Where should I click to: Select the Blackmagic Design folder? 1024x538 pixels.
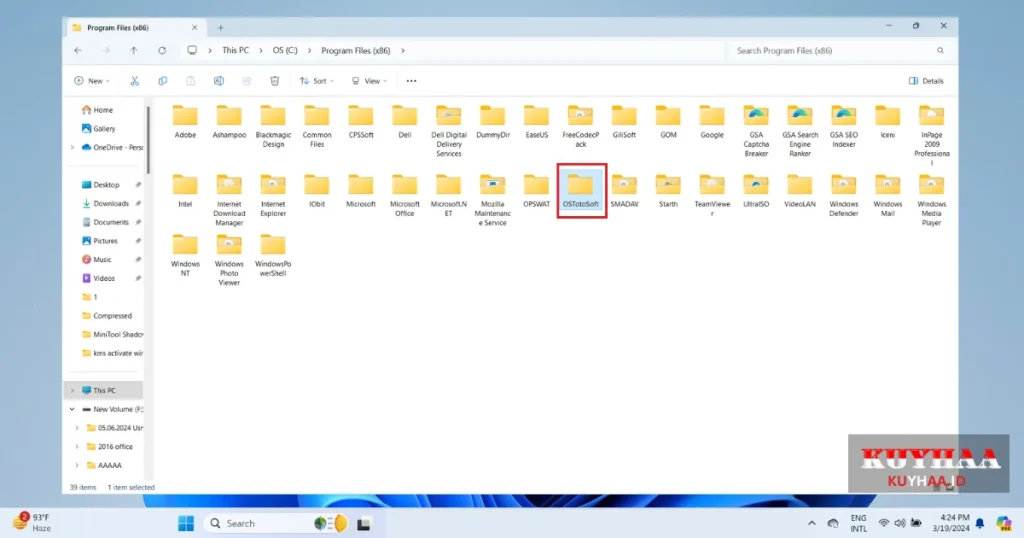(x=273, y=127)
